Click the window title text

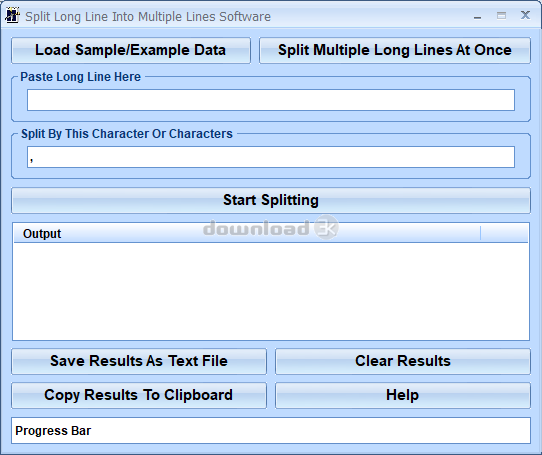point(148,17)
